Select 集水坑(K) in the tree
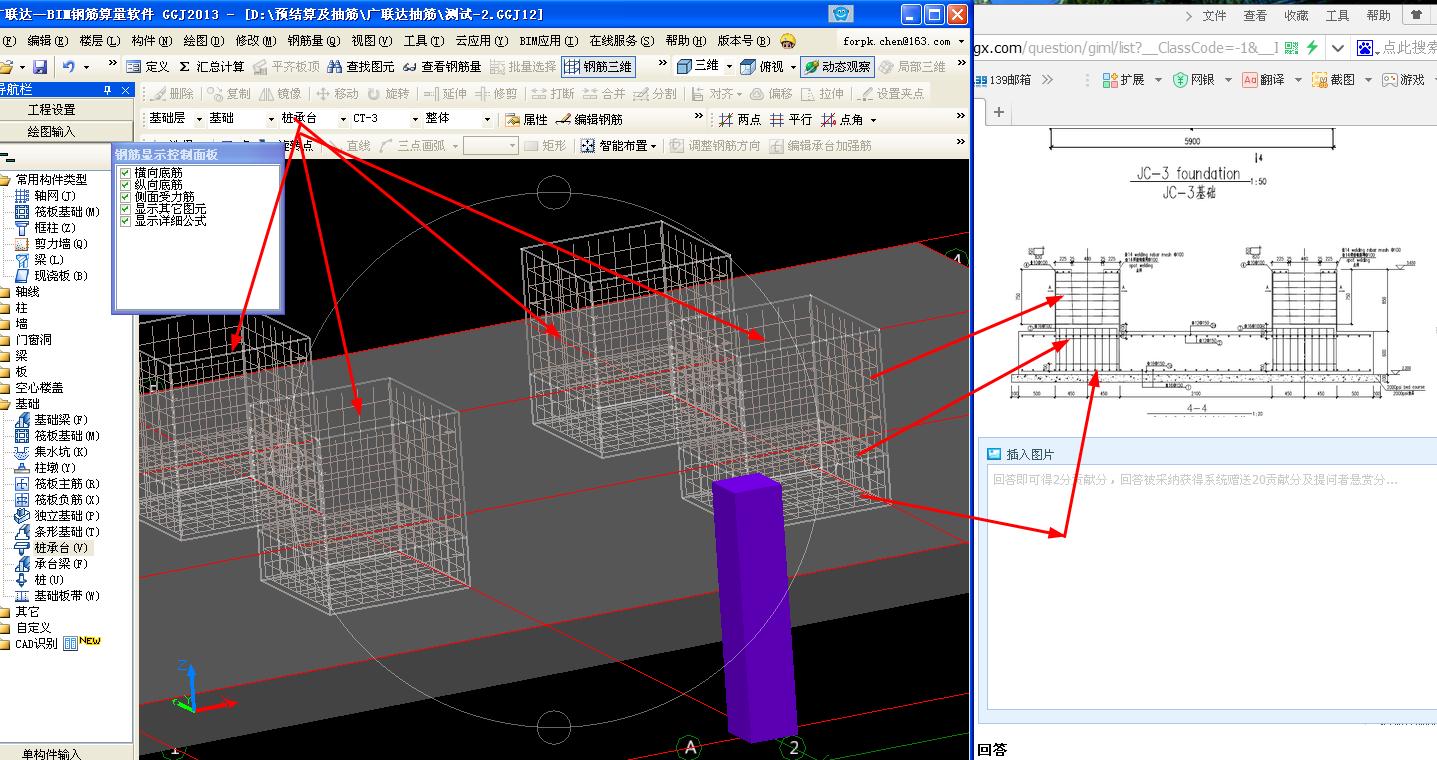This screenshot has width=1437, height=760. [x=52, y=452]
